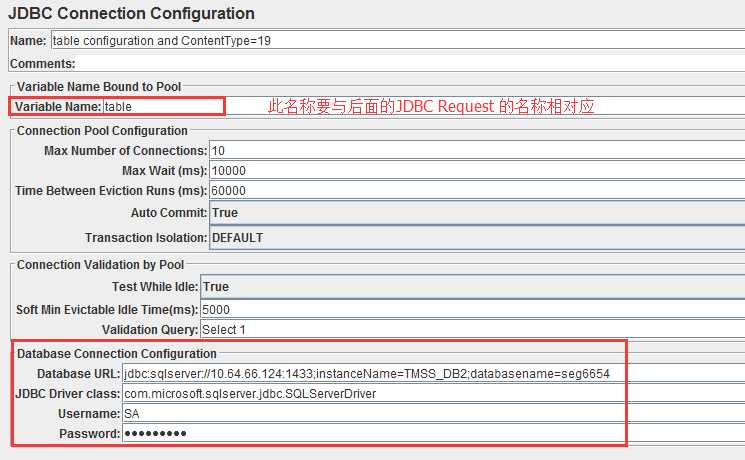Click the 'Auto Commit:' label
The height and width of the screenshot is (460, 745).
tap(169, 213)
